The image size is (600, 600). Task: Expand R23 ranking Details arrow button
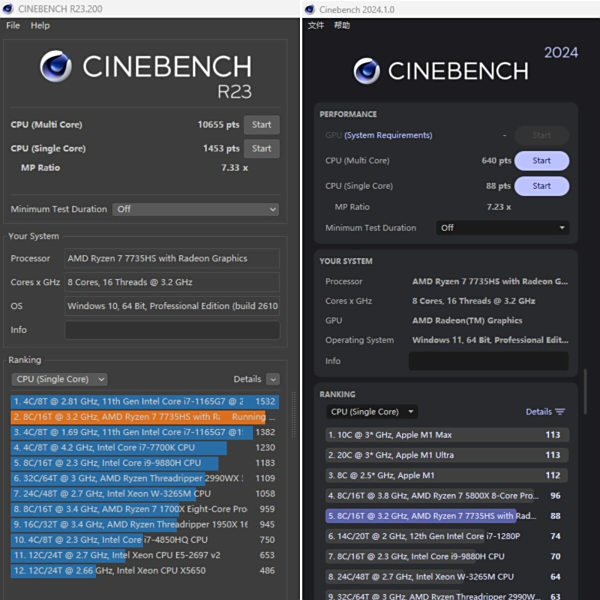pos(273,379)
